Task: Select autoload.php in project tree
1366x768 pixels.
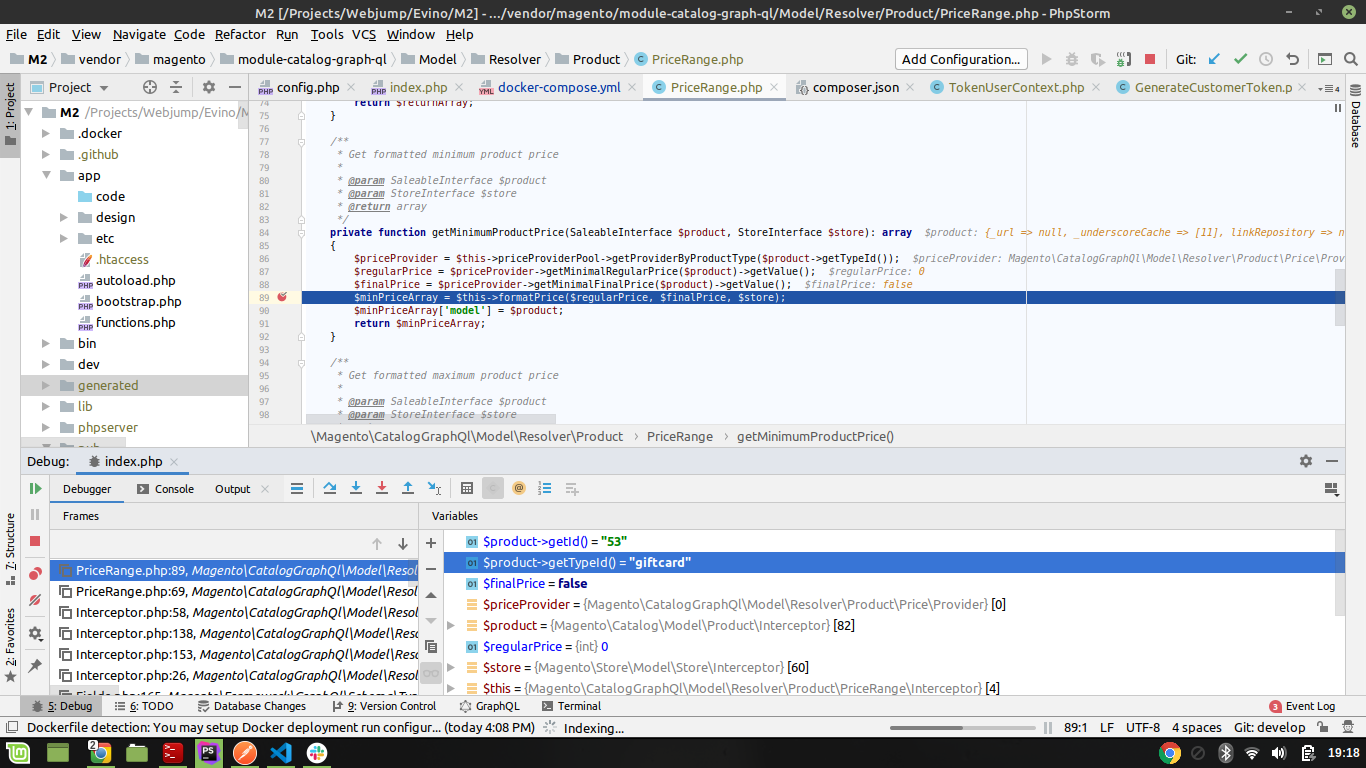Action: 135,281
